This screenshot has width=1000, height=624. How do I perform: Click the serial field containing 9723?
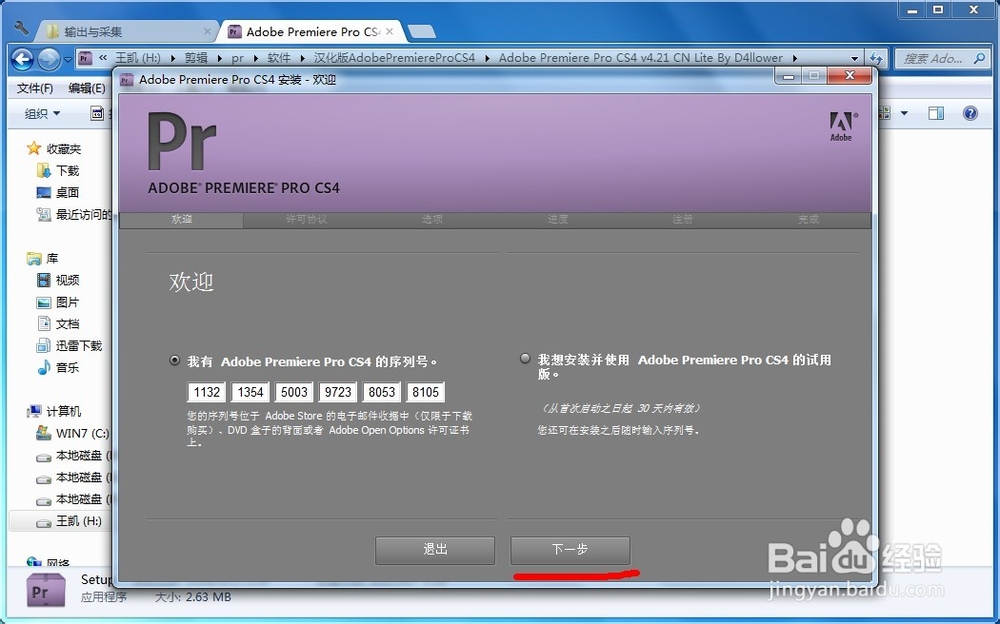coord(338,392)
